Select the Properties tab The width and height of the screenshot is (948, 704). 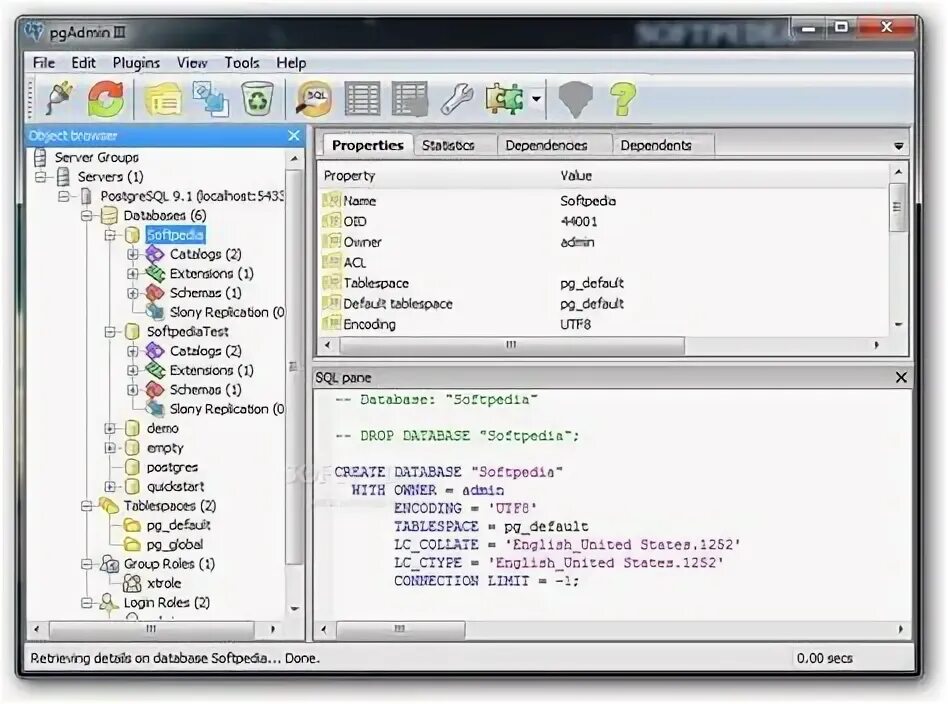(x=368, y=145)
